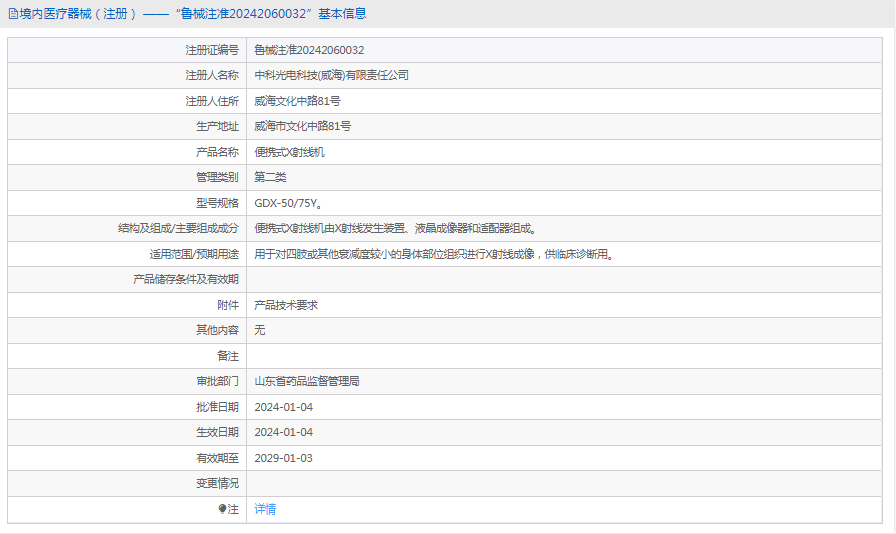Click the page heading 境内医疗器械（注册）基本信息
The image size is (896, 534).
click(193, 14)
